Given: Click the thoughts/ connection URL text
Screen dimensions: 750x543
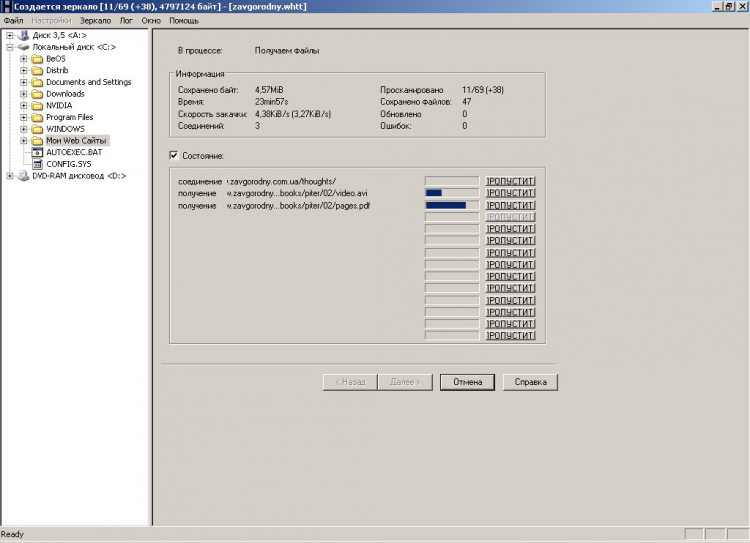Looking at the screenshot, I should (x=281, y=181).
